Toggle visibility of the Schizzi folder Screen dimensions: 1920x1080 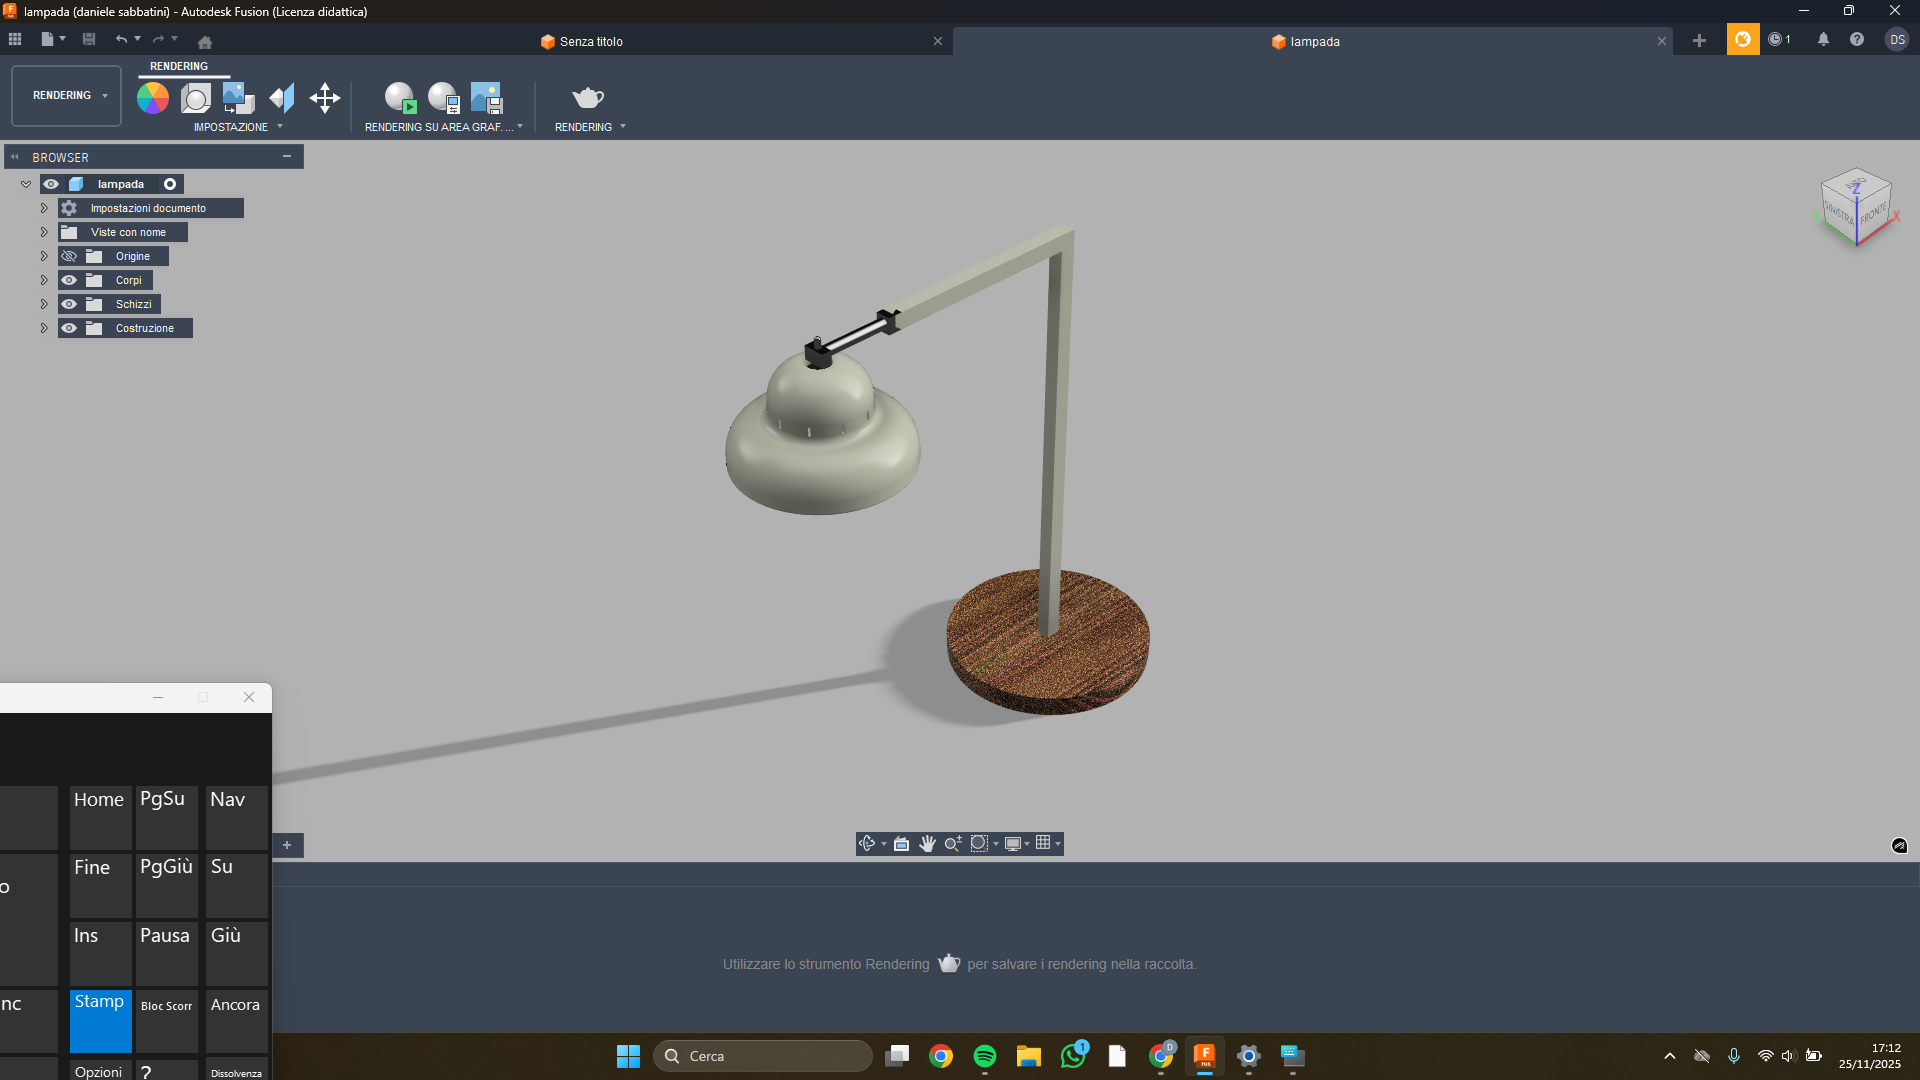[x=69, y=304]
